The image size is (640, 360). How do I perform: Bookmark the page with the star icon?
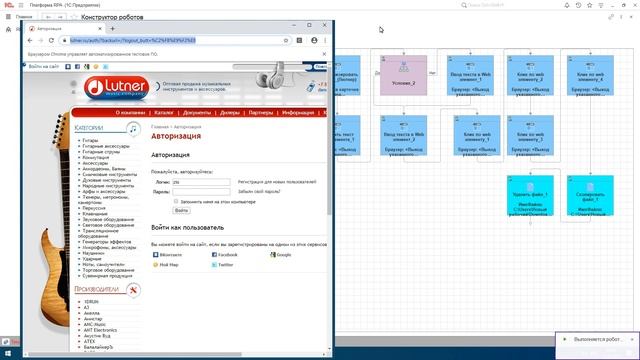click(286, 40)
